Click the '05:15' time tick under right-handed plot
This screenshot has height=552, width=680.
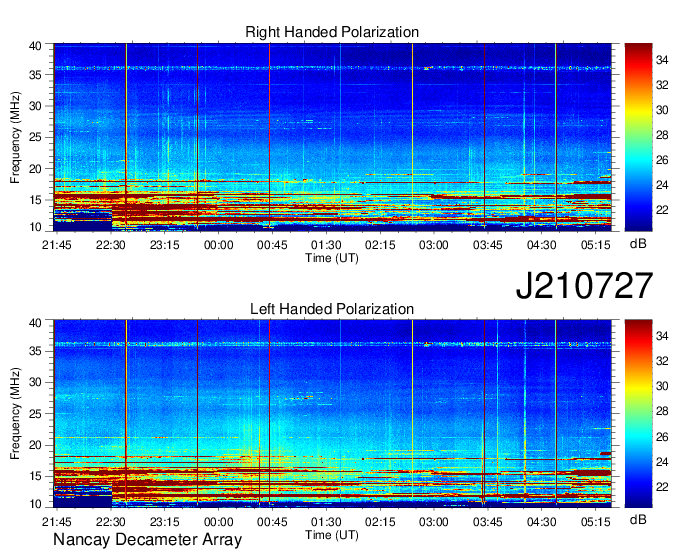(596, 245)
